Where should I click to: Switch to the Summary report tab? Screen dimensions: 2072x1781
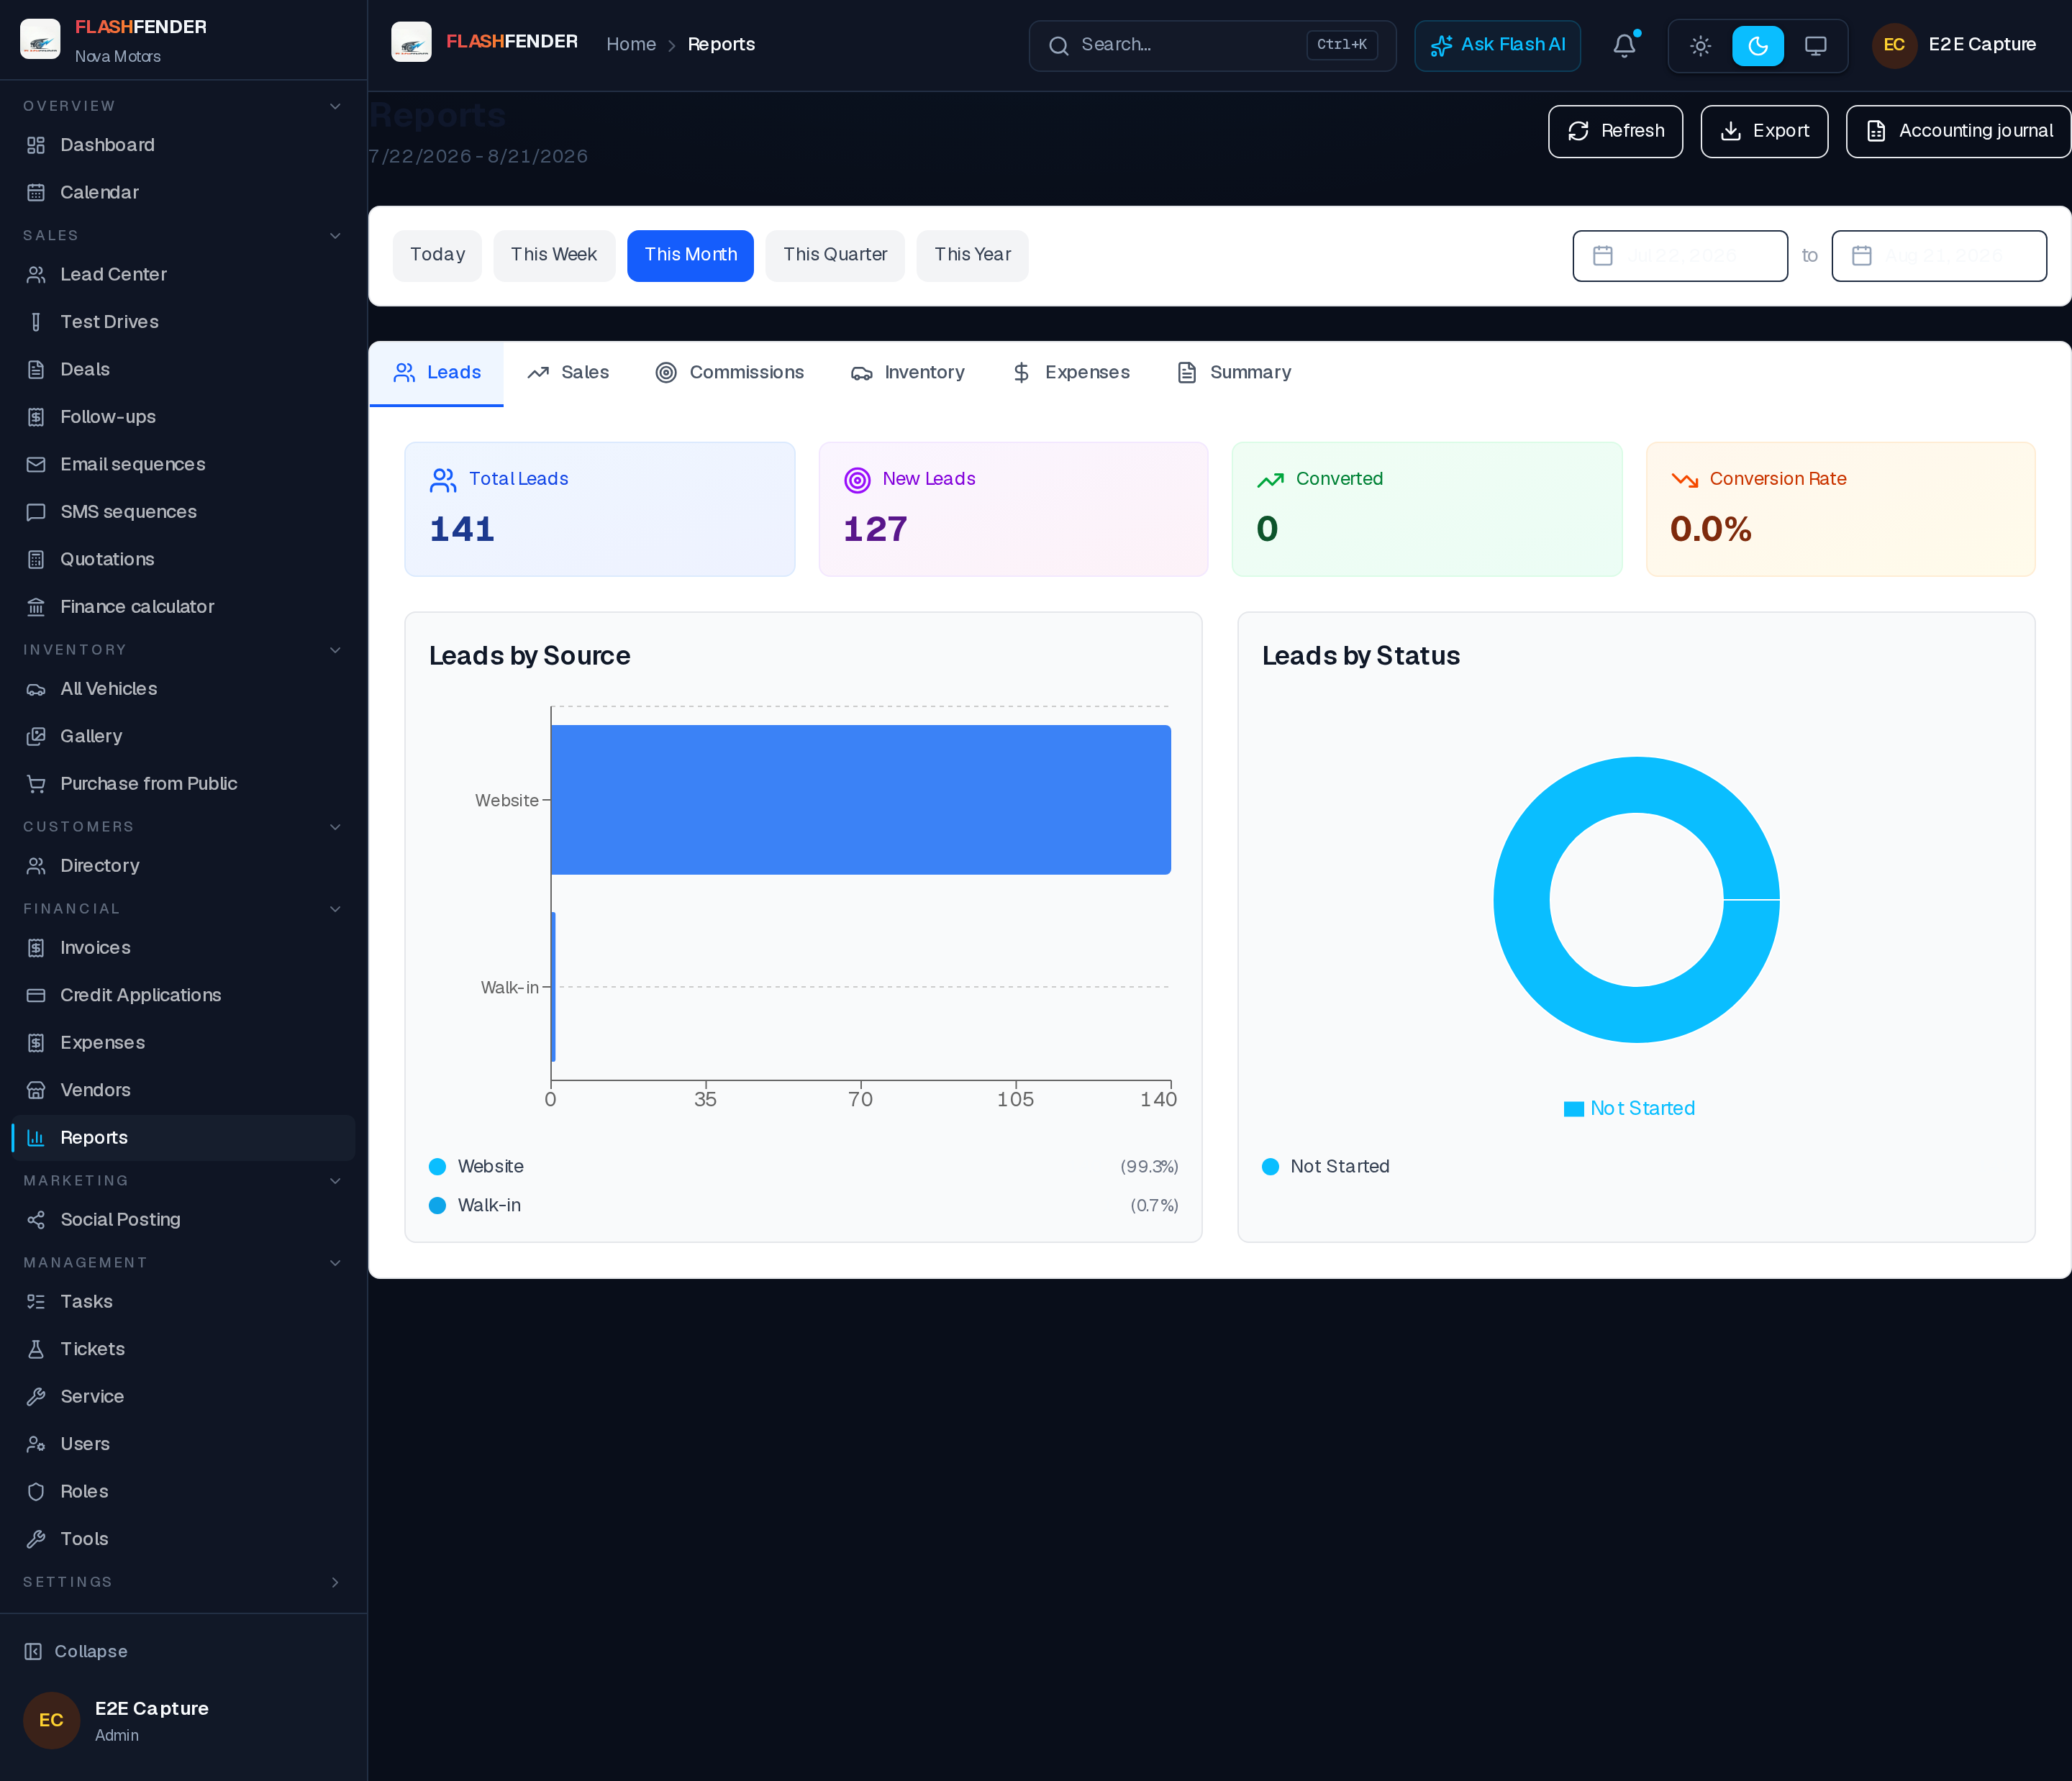pos(1234,373)
